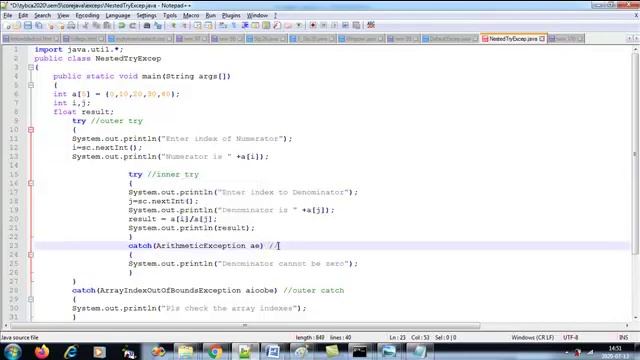
Task: Open the Macro menu
Action: [x=191, y=16]
